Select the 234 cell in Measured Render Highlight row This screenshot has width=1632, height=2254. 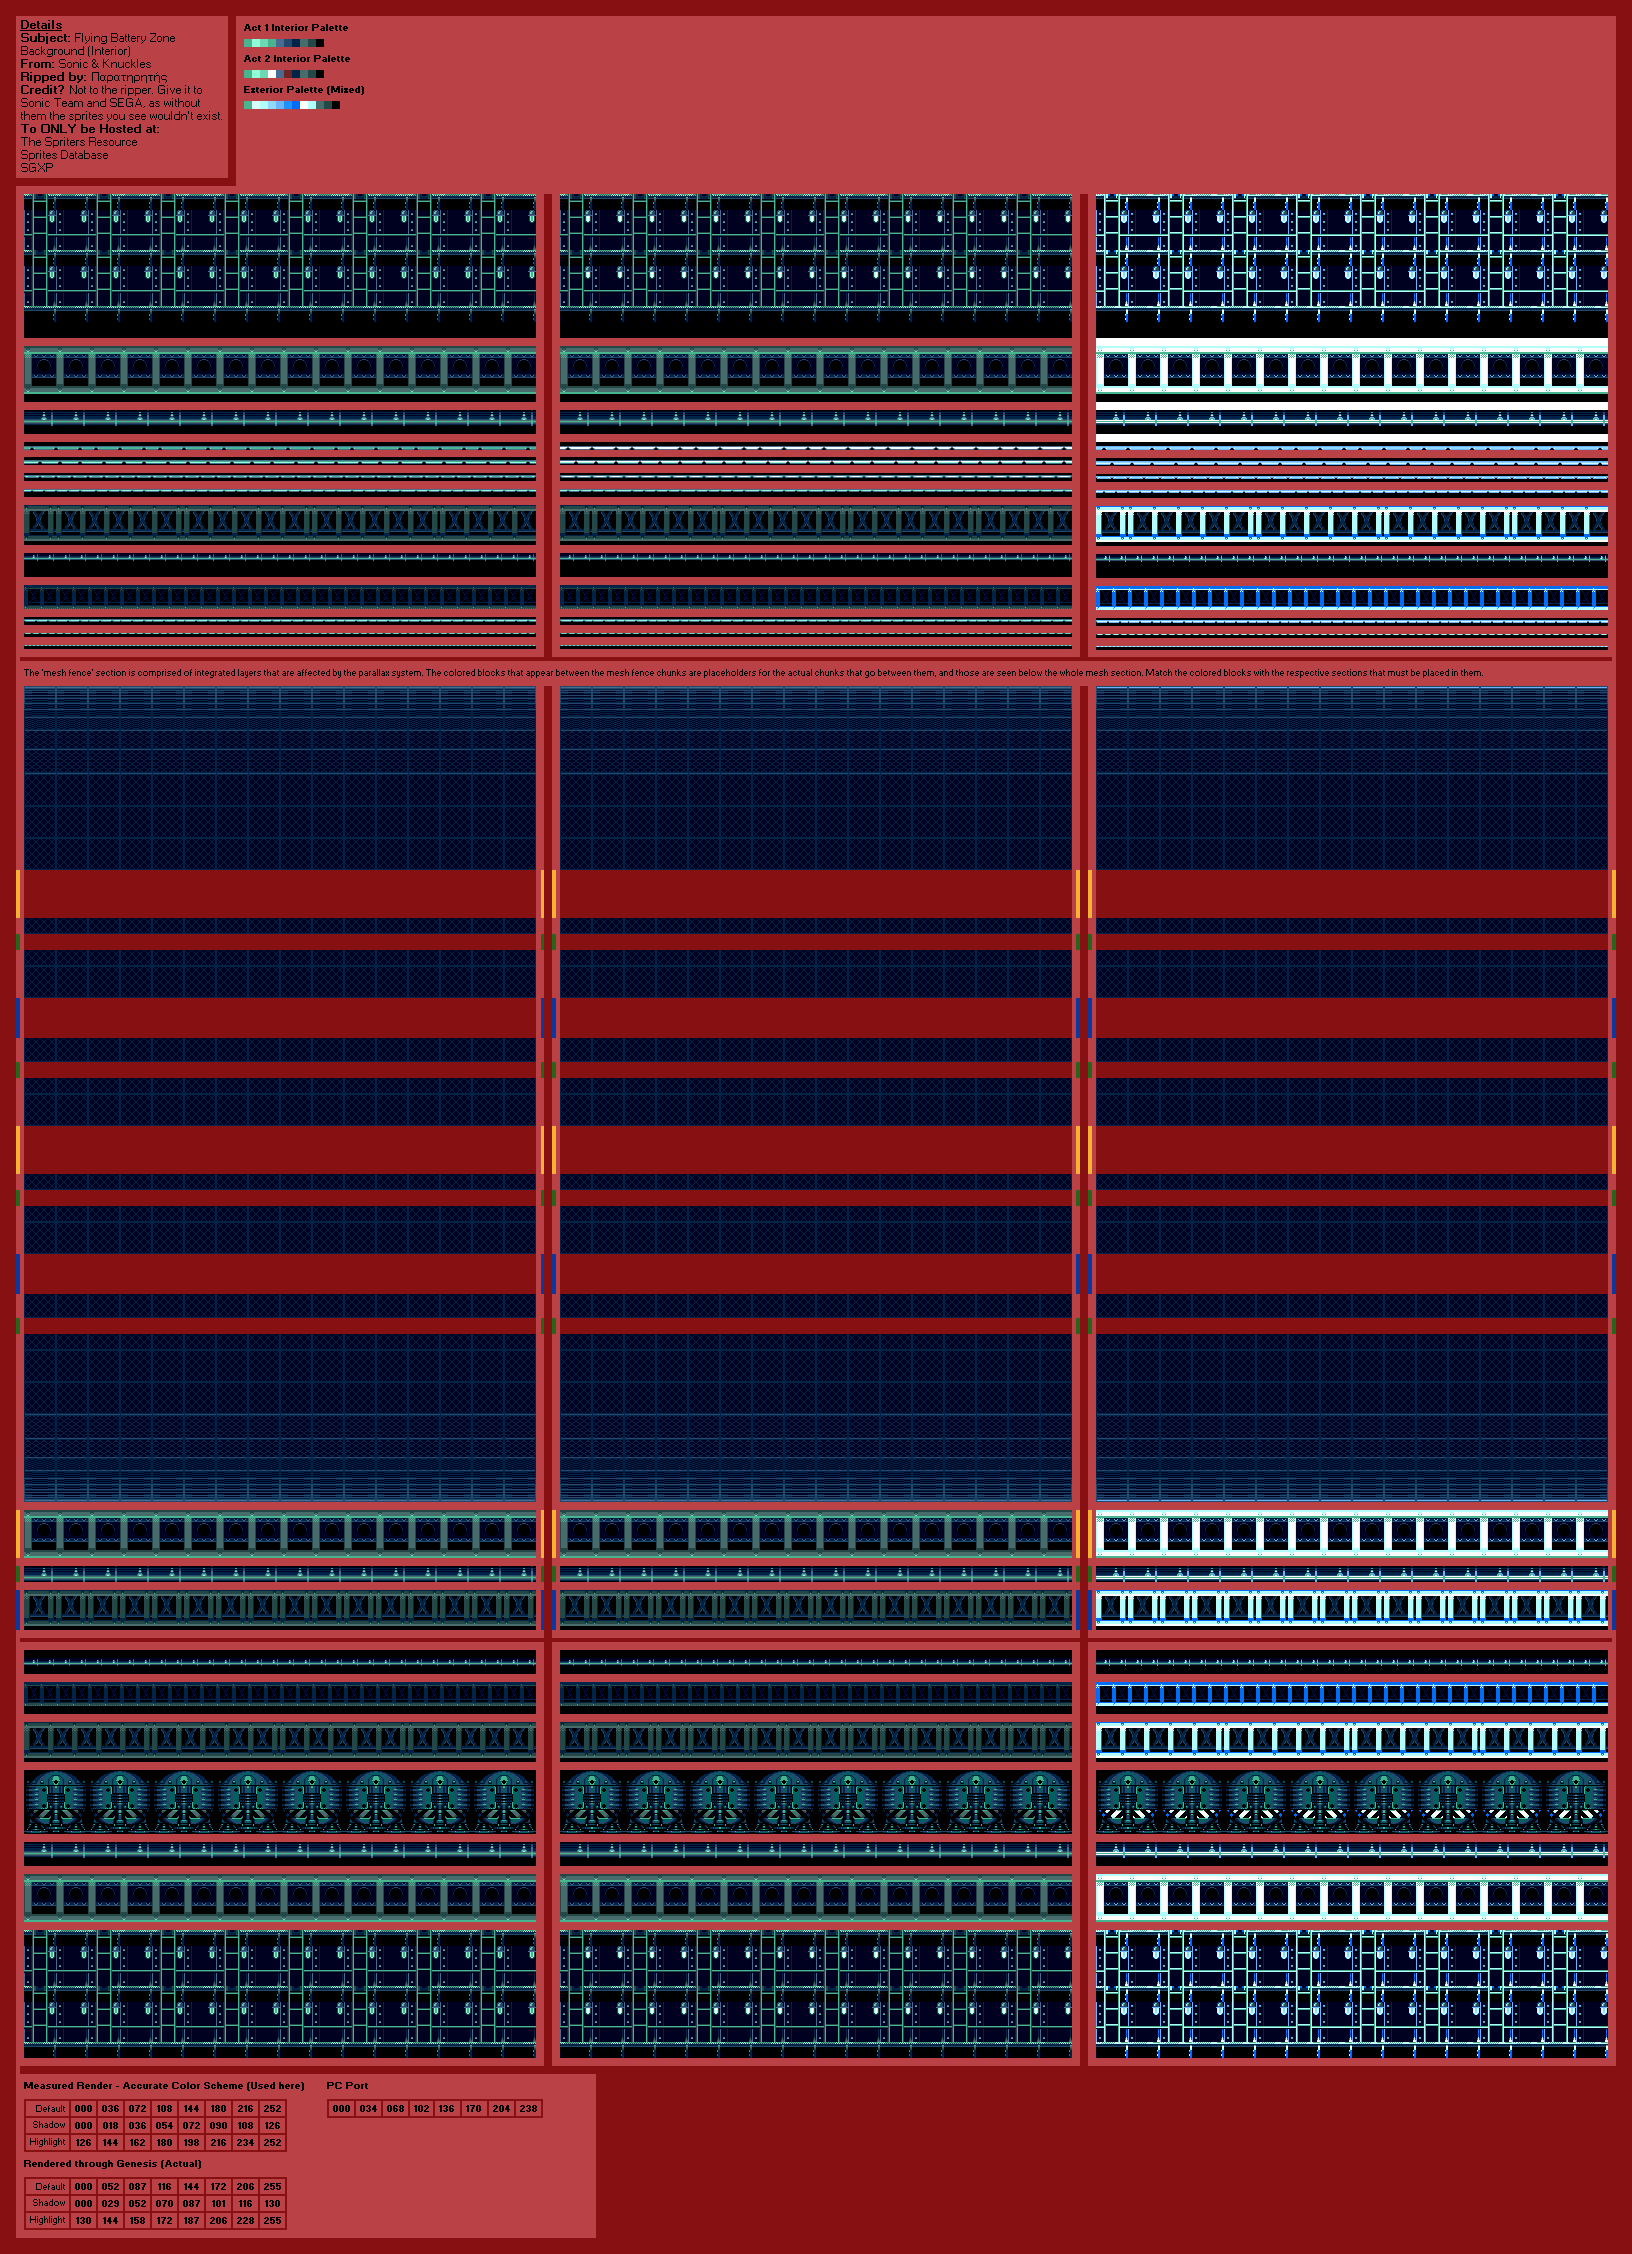245,2143
